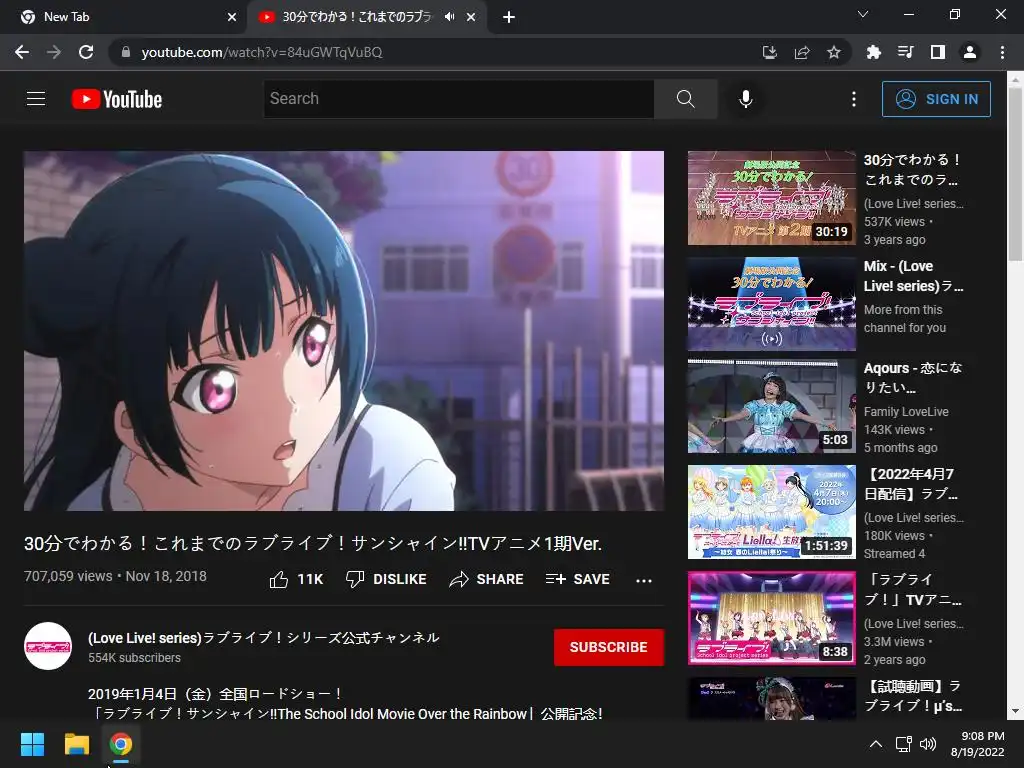This screenshot has width=1024, height=768.
Task: Open network status tray icon
Action: 903,744
